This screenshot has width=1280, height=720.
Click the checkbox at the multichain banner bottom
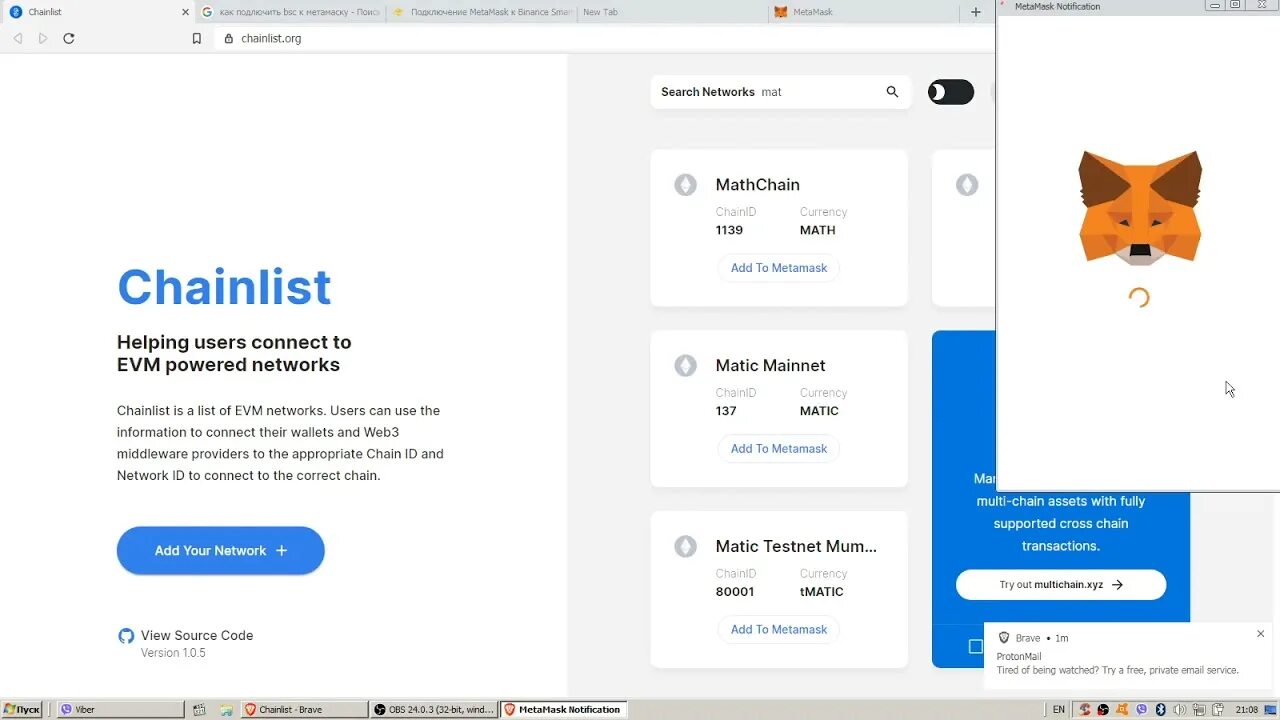975,647
